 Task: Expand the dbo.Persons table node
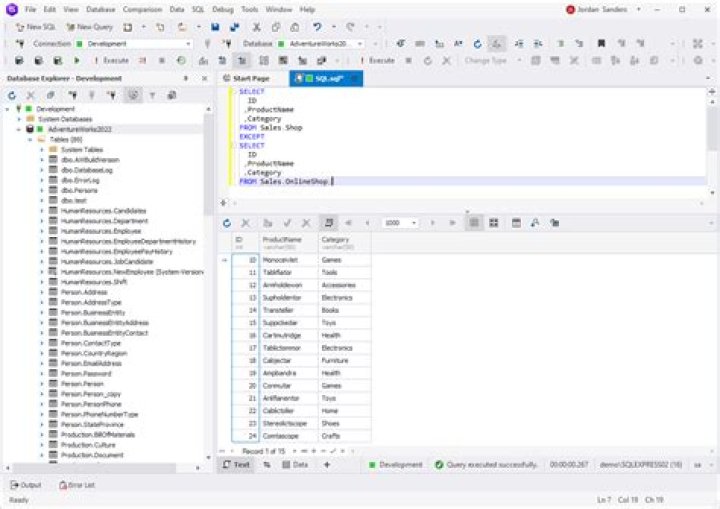[42, 190]
